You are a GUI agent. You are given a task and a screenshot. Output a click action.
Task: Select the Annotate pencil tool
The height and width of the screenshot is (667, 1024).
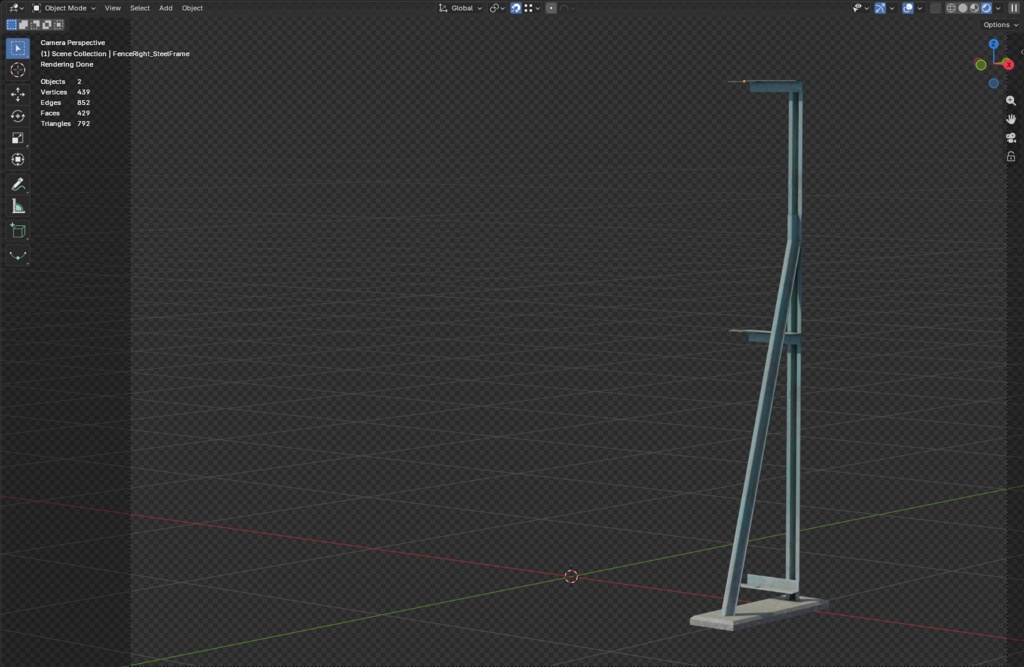click(18, 185)
